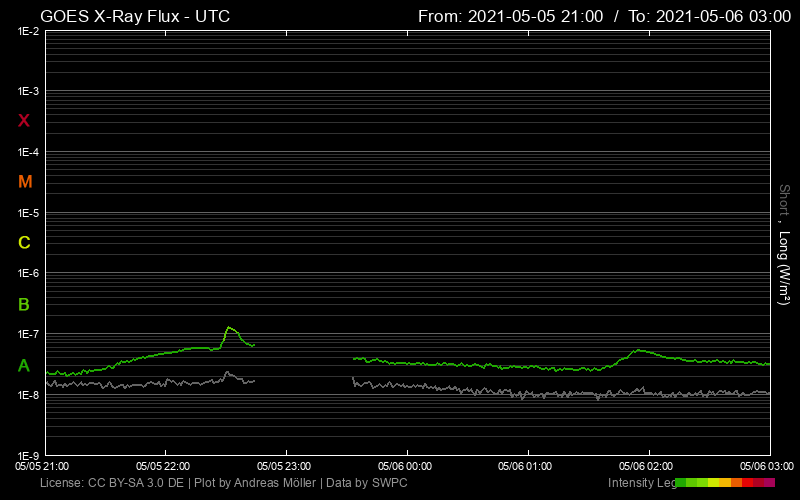Viewport: 800px width, 500px height.
Task: Click the 05/06 03:00 time axis label
Action: point(767,466)
